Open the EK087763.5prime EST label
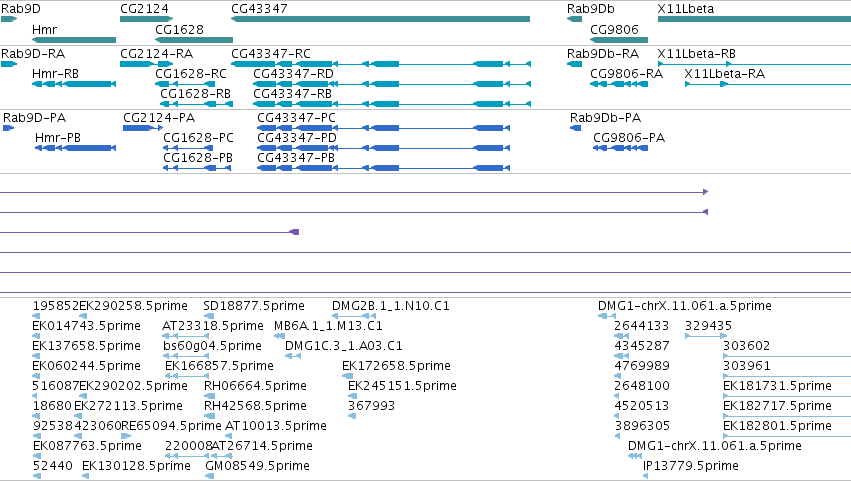 click(x=87, y=446)
